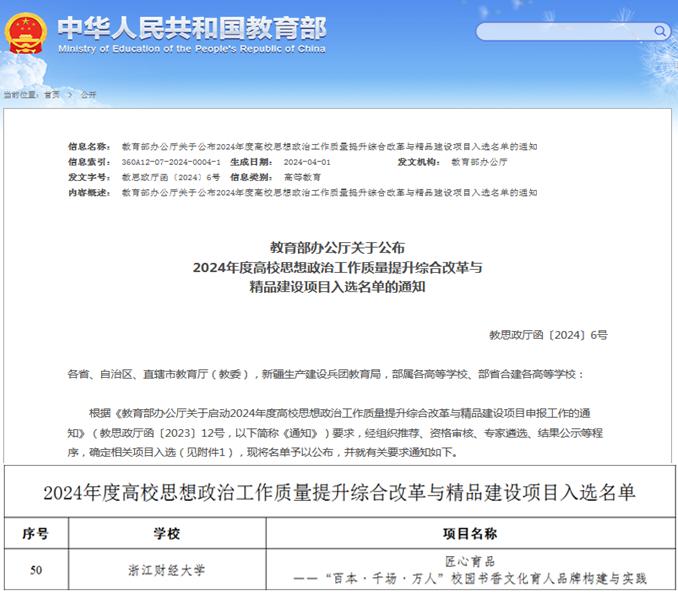
Task: Click the index number 360A12-07-2024-0004-1
Action: click(x=170, y=162)
